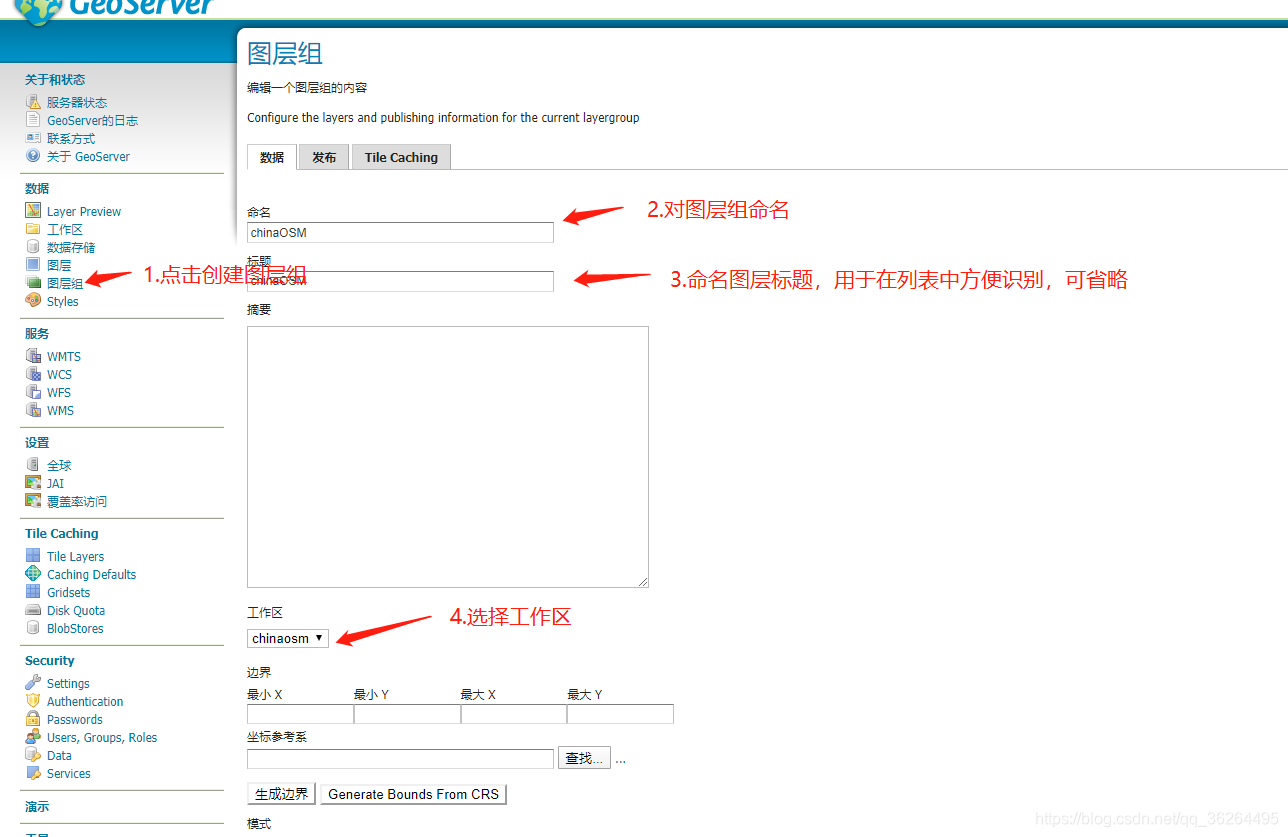Click the Authentication shield icon
Image resolution: width=1288 pixels, height=837 pixels.
33,701
